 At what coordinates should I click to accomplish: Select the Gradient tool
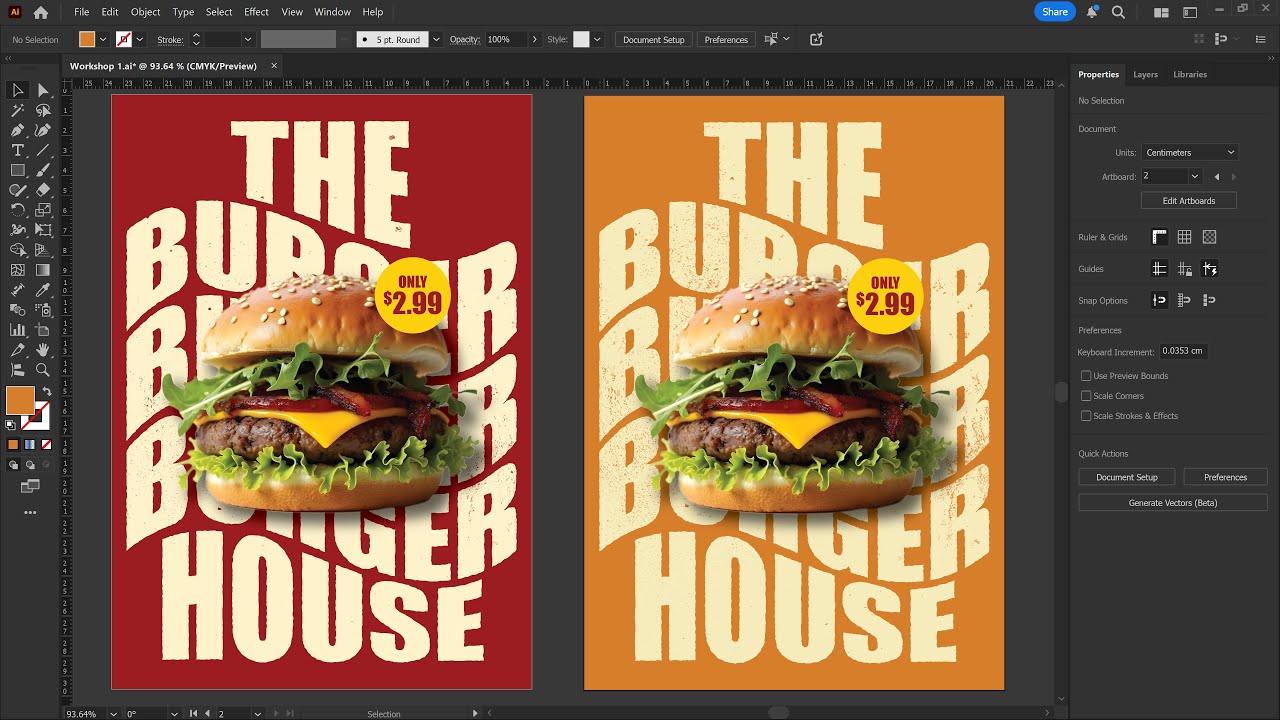tap(43, 270)
